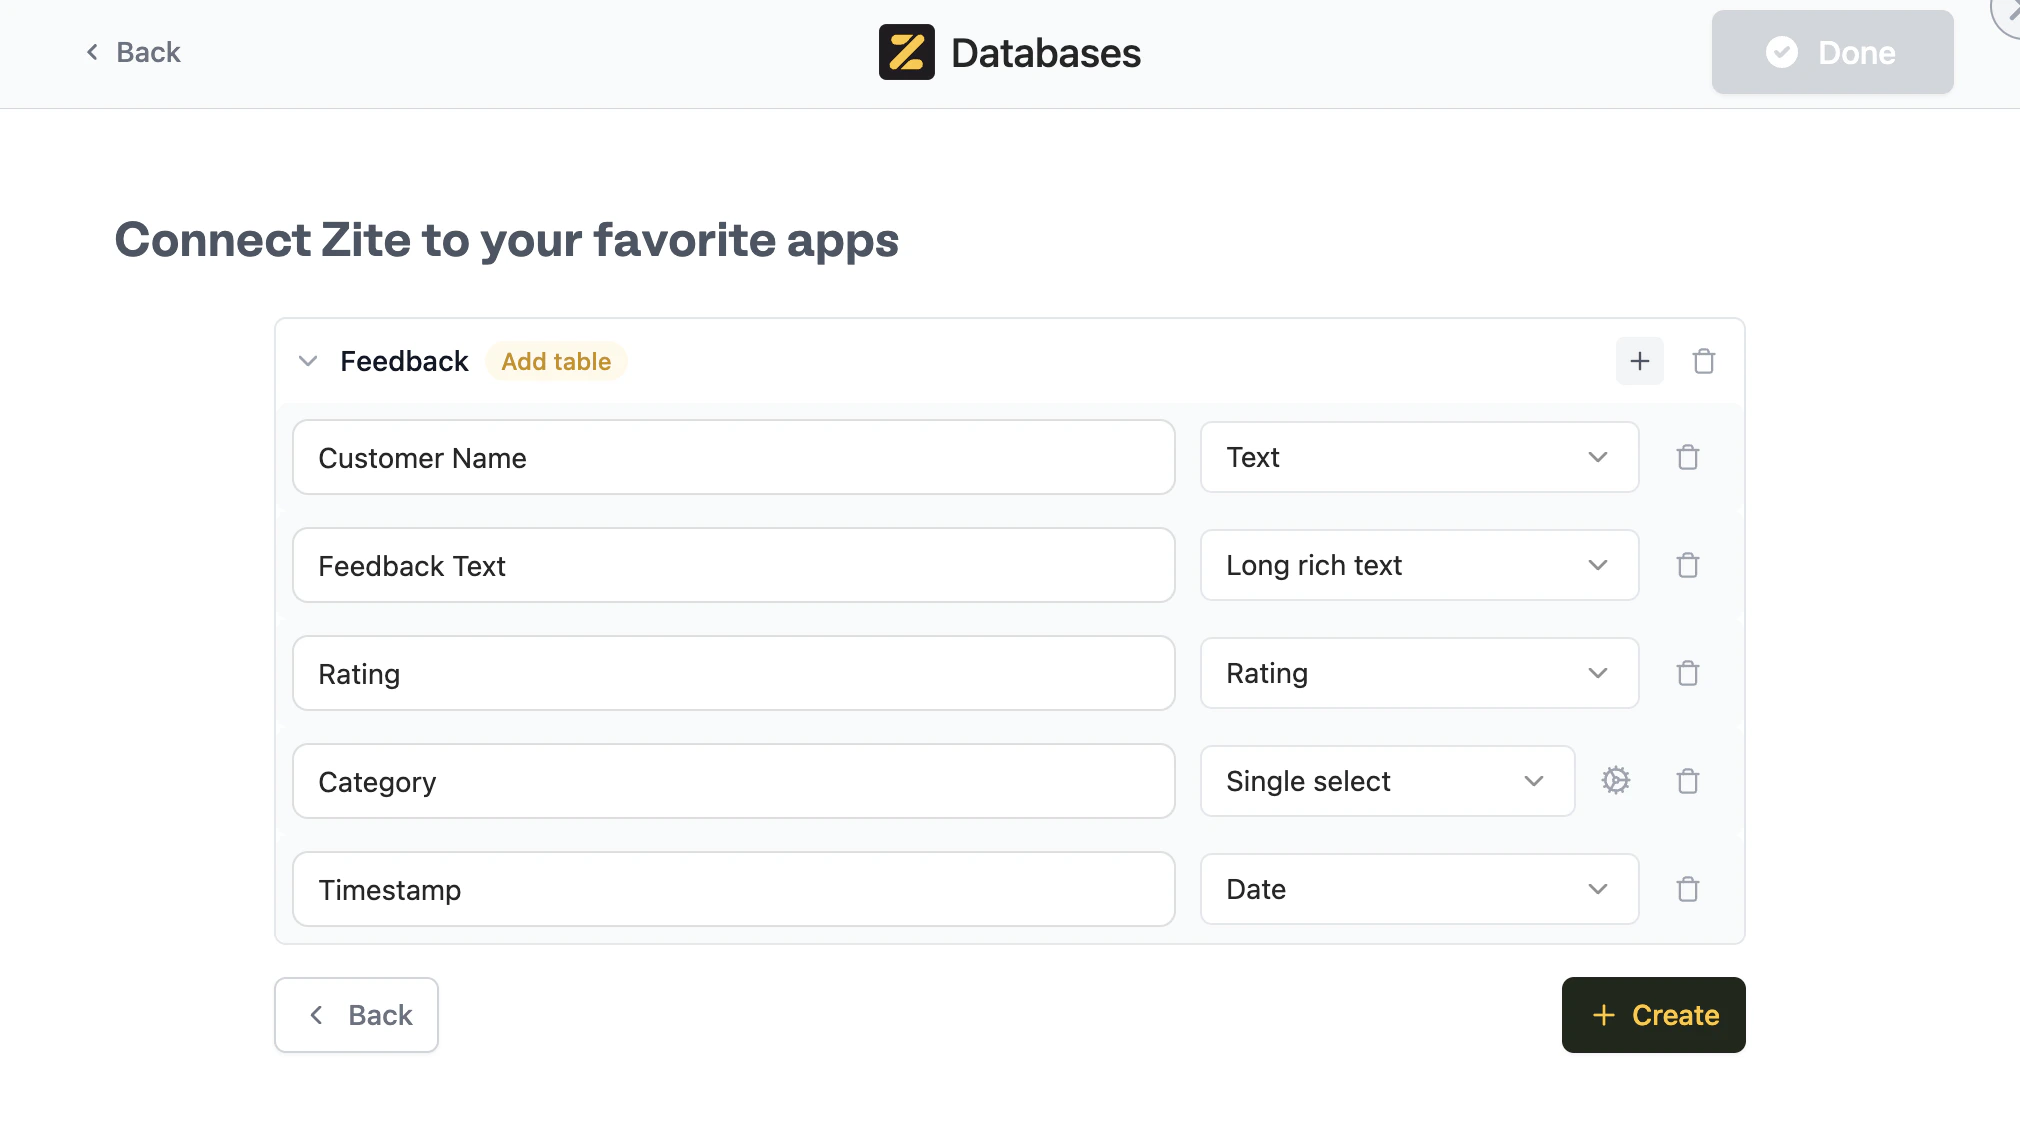Click the trash icon to delete the Feedback table

(1703, 361)
